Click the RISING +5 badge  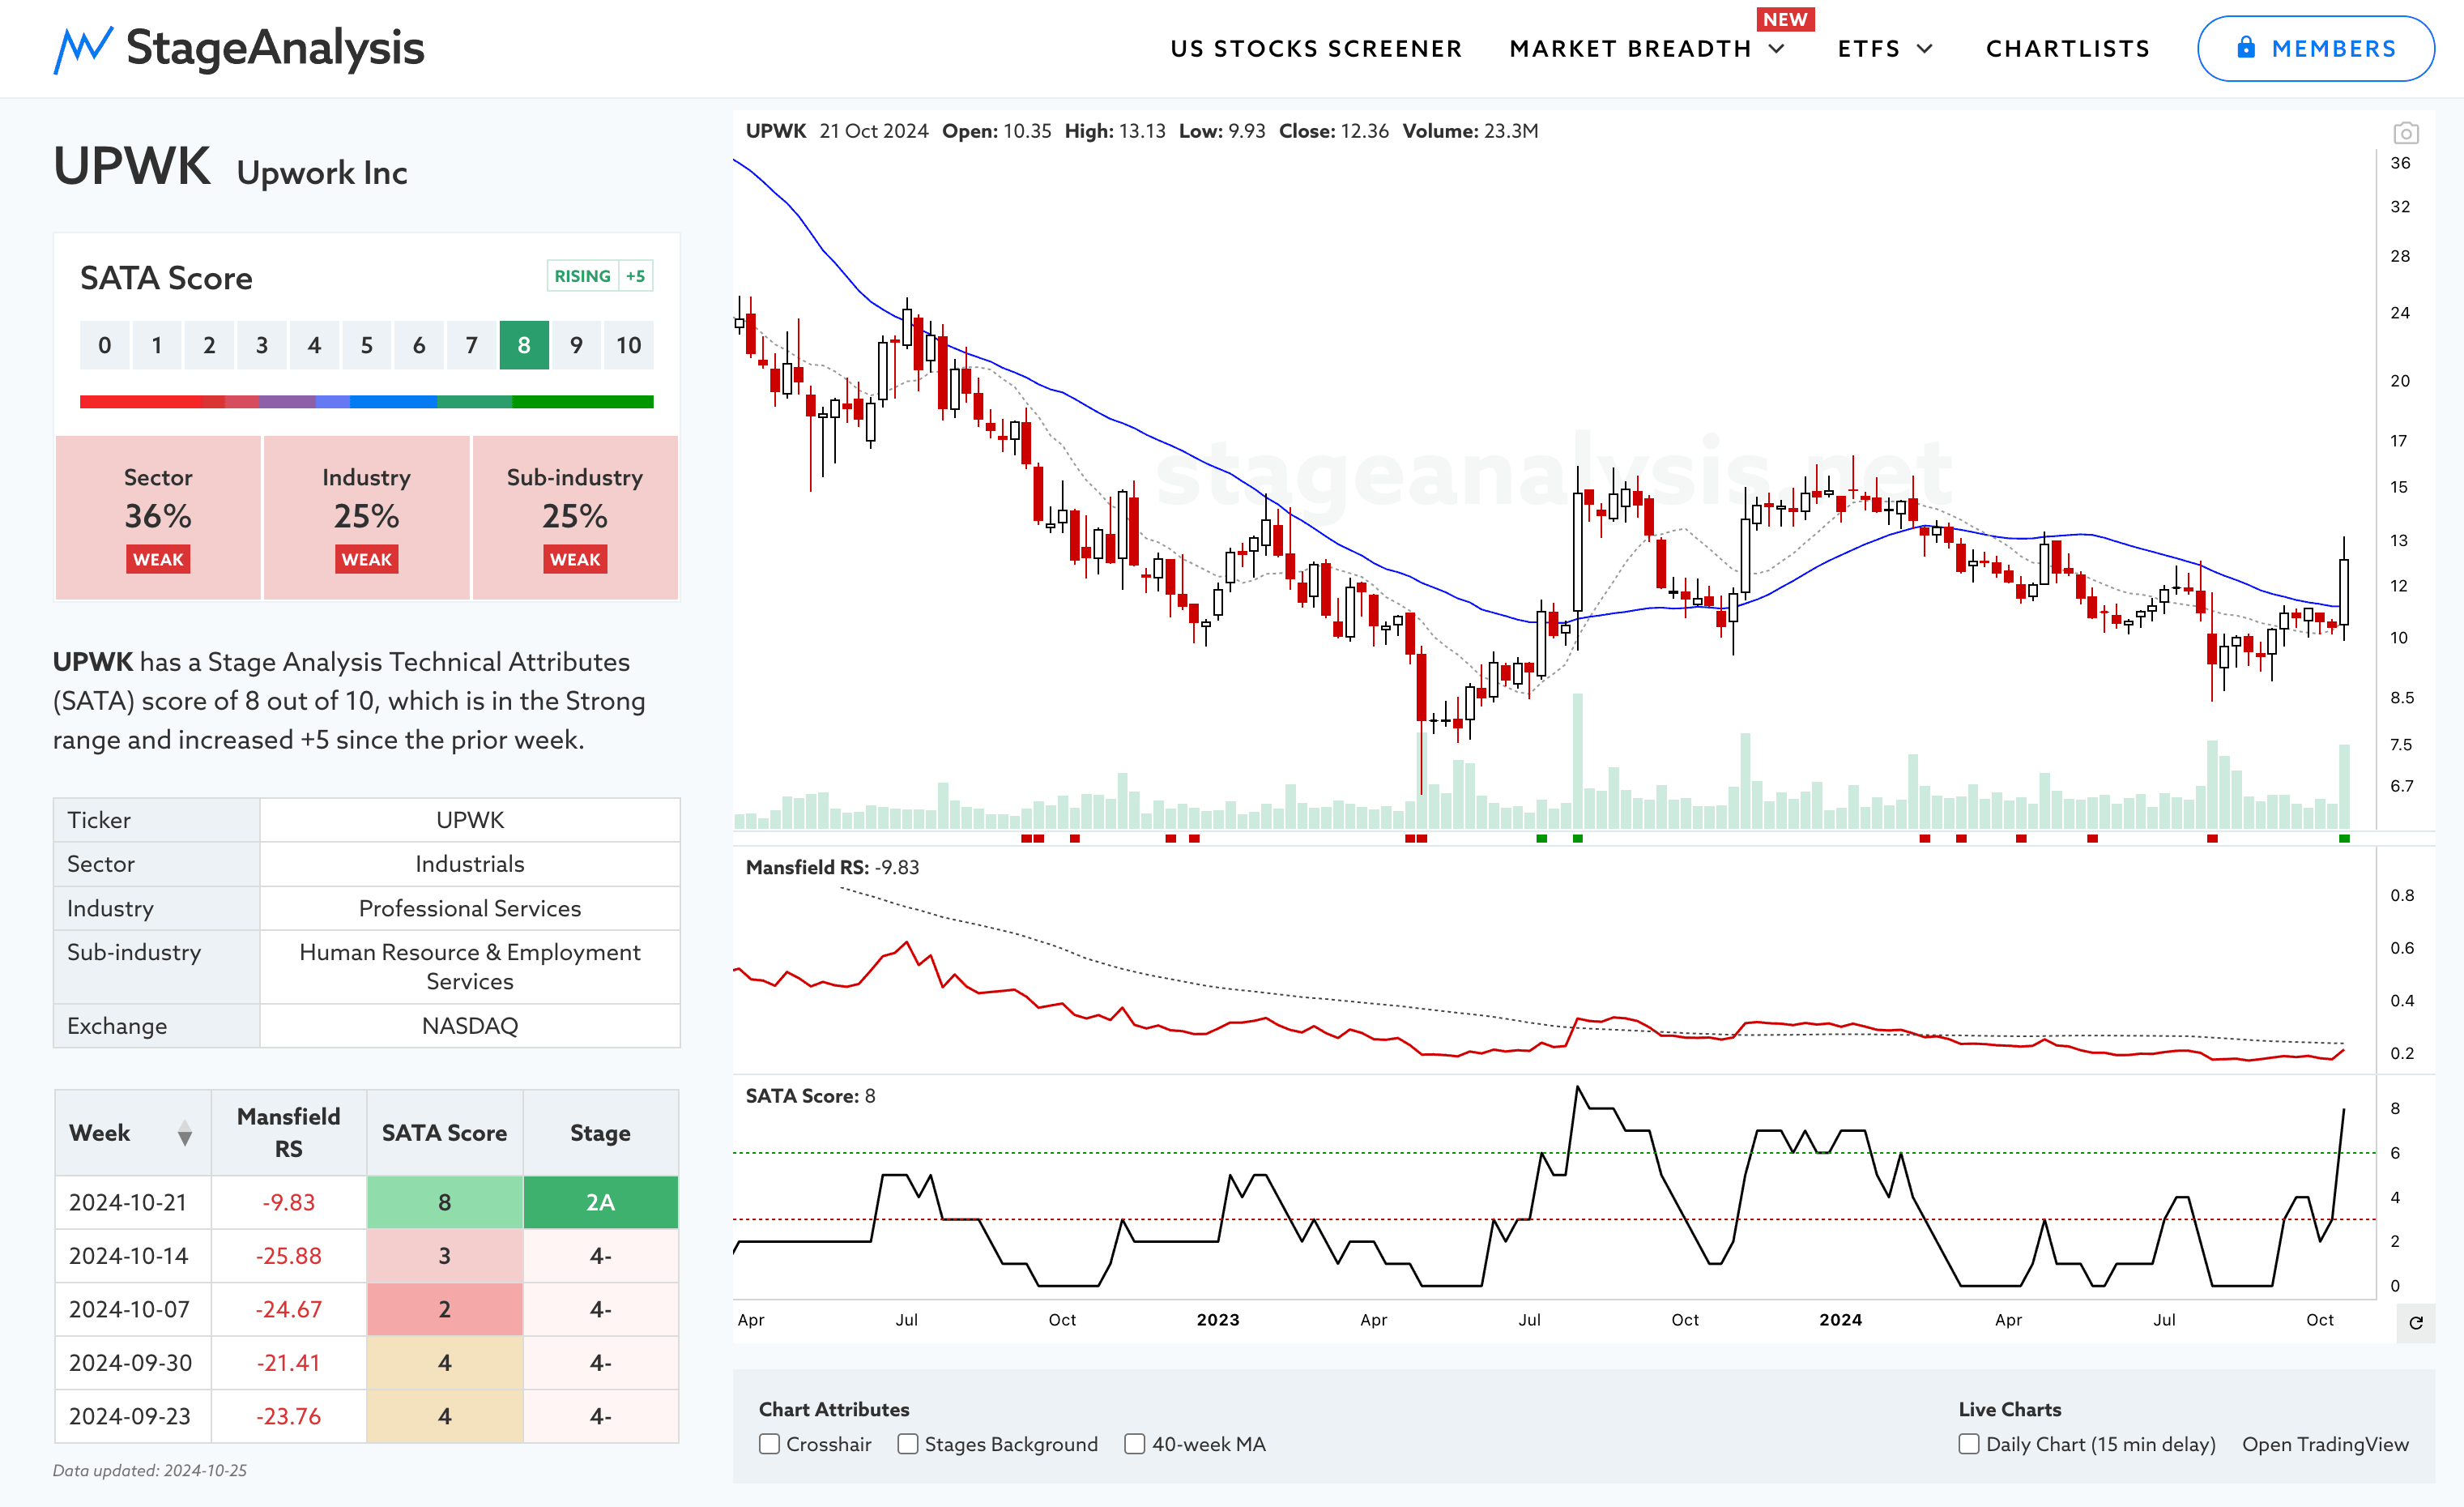tap(599, 275)
